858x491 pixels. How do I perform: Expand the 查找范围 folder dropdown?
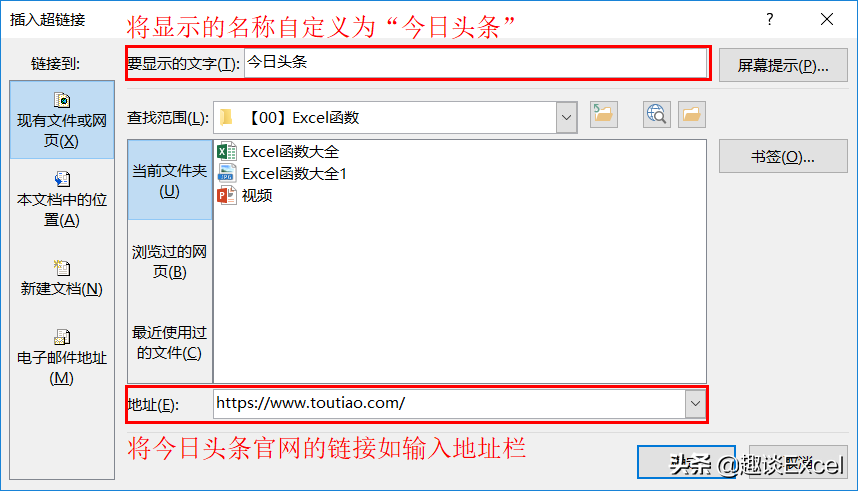[566, 117]
